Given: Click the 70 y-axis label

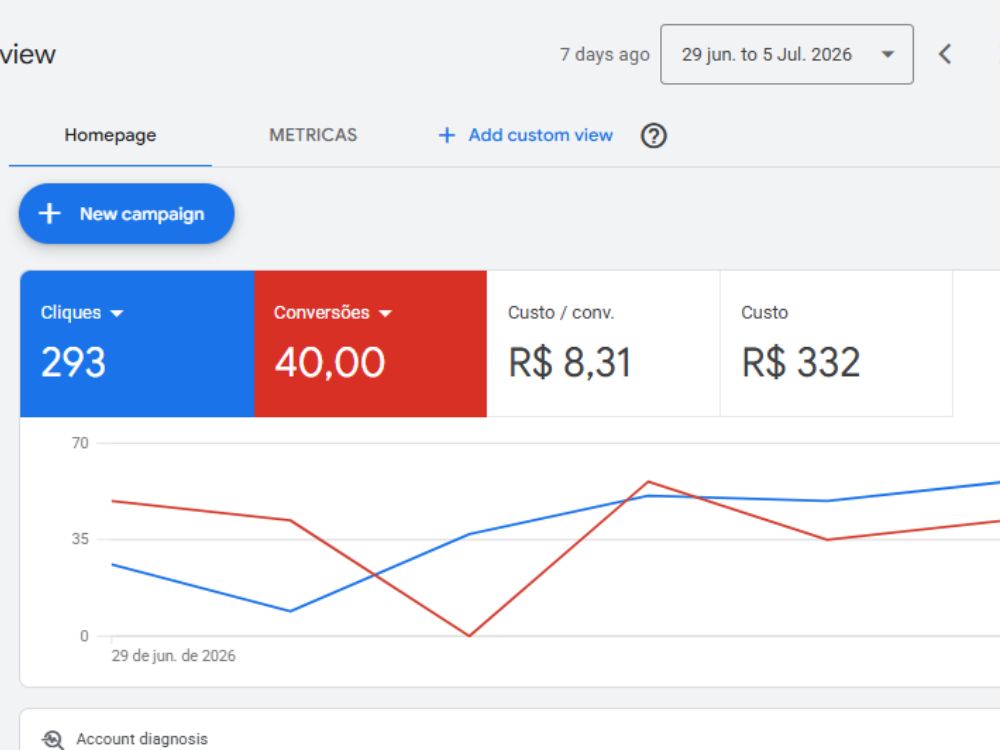Looking at the screenshot, I should coord(80,443).
